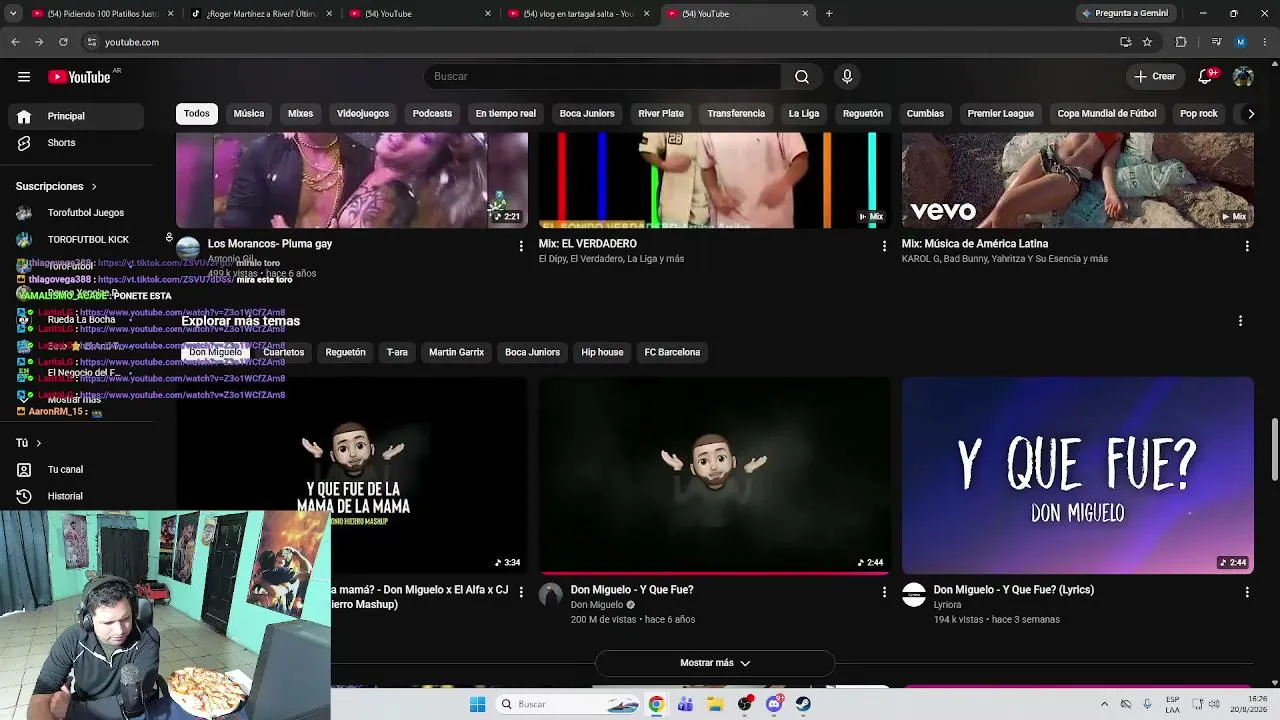Start voice search with the microphone icon
The image size is (1280, 720).
click(847, 77)
